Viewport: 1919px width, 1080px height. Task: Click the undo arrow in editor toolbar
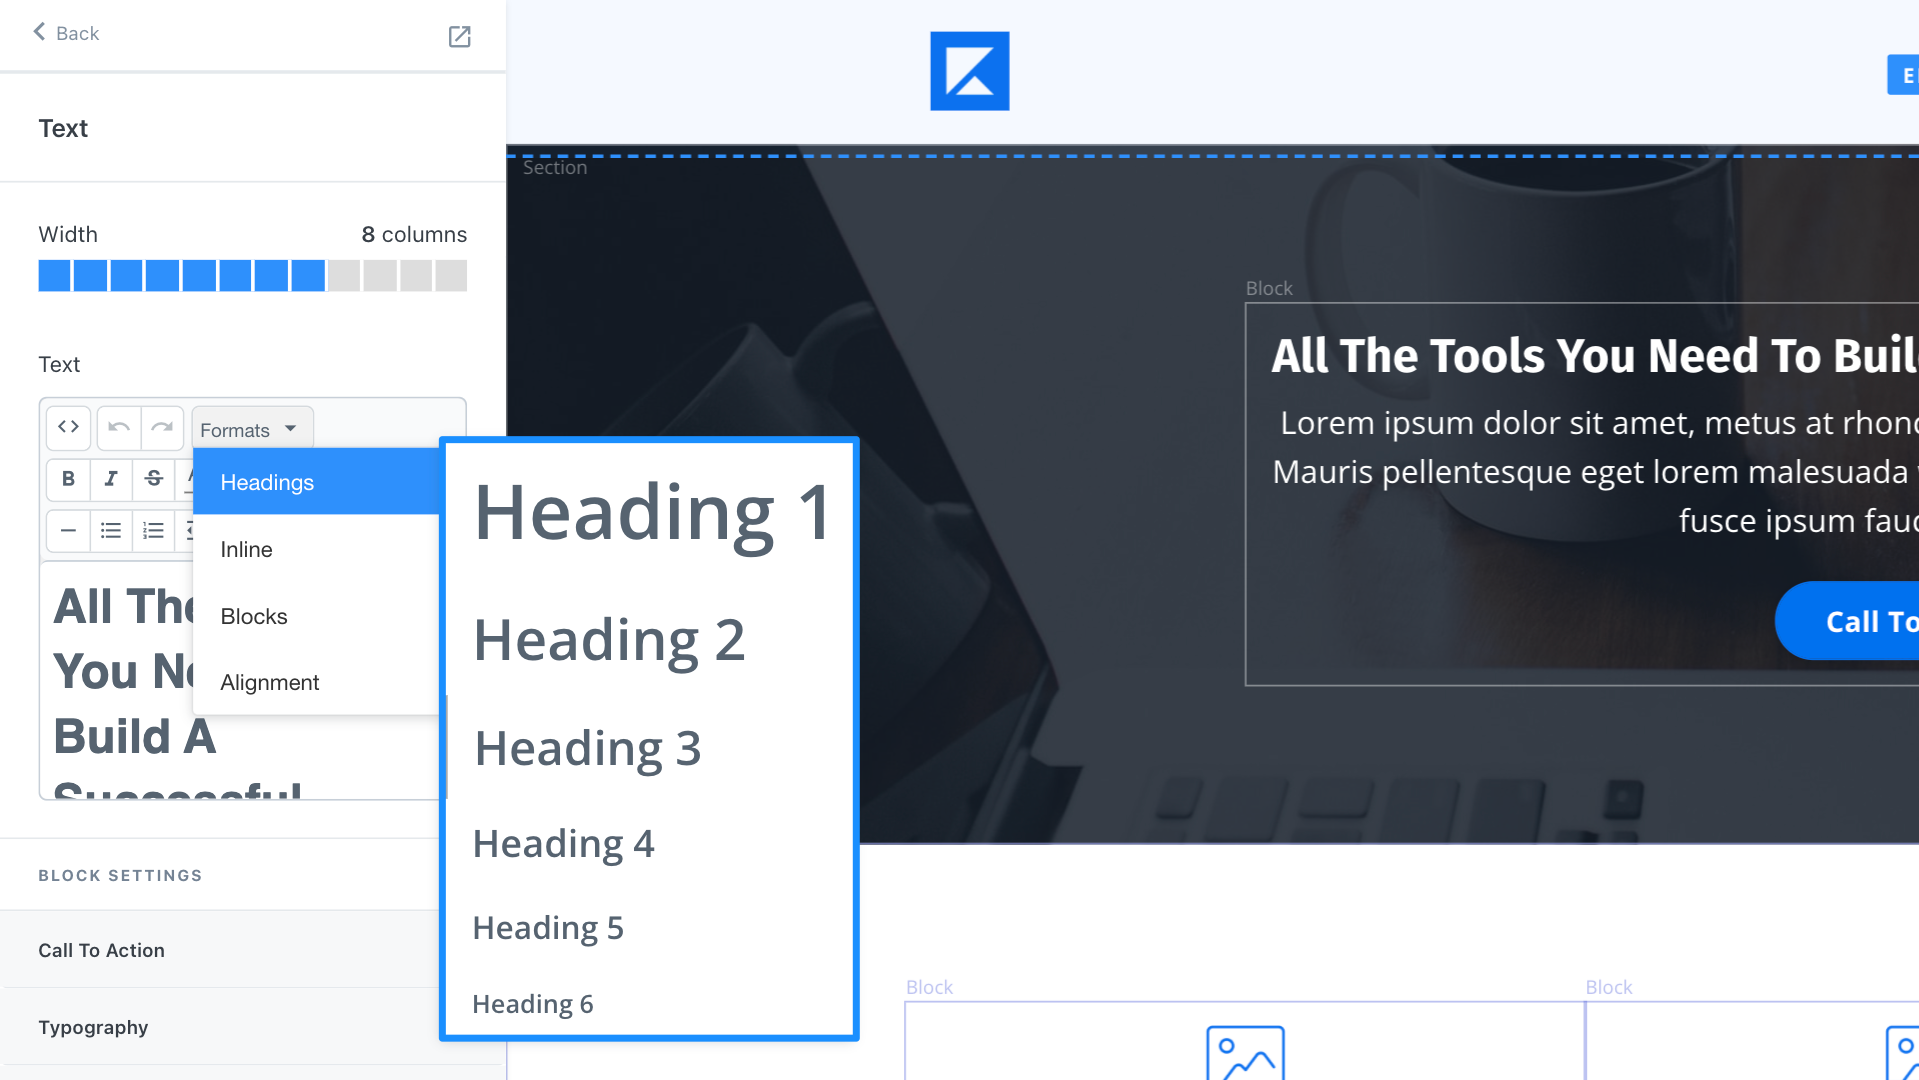[x=119, y=428]
